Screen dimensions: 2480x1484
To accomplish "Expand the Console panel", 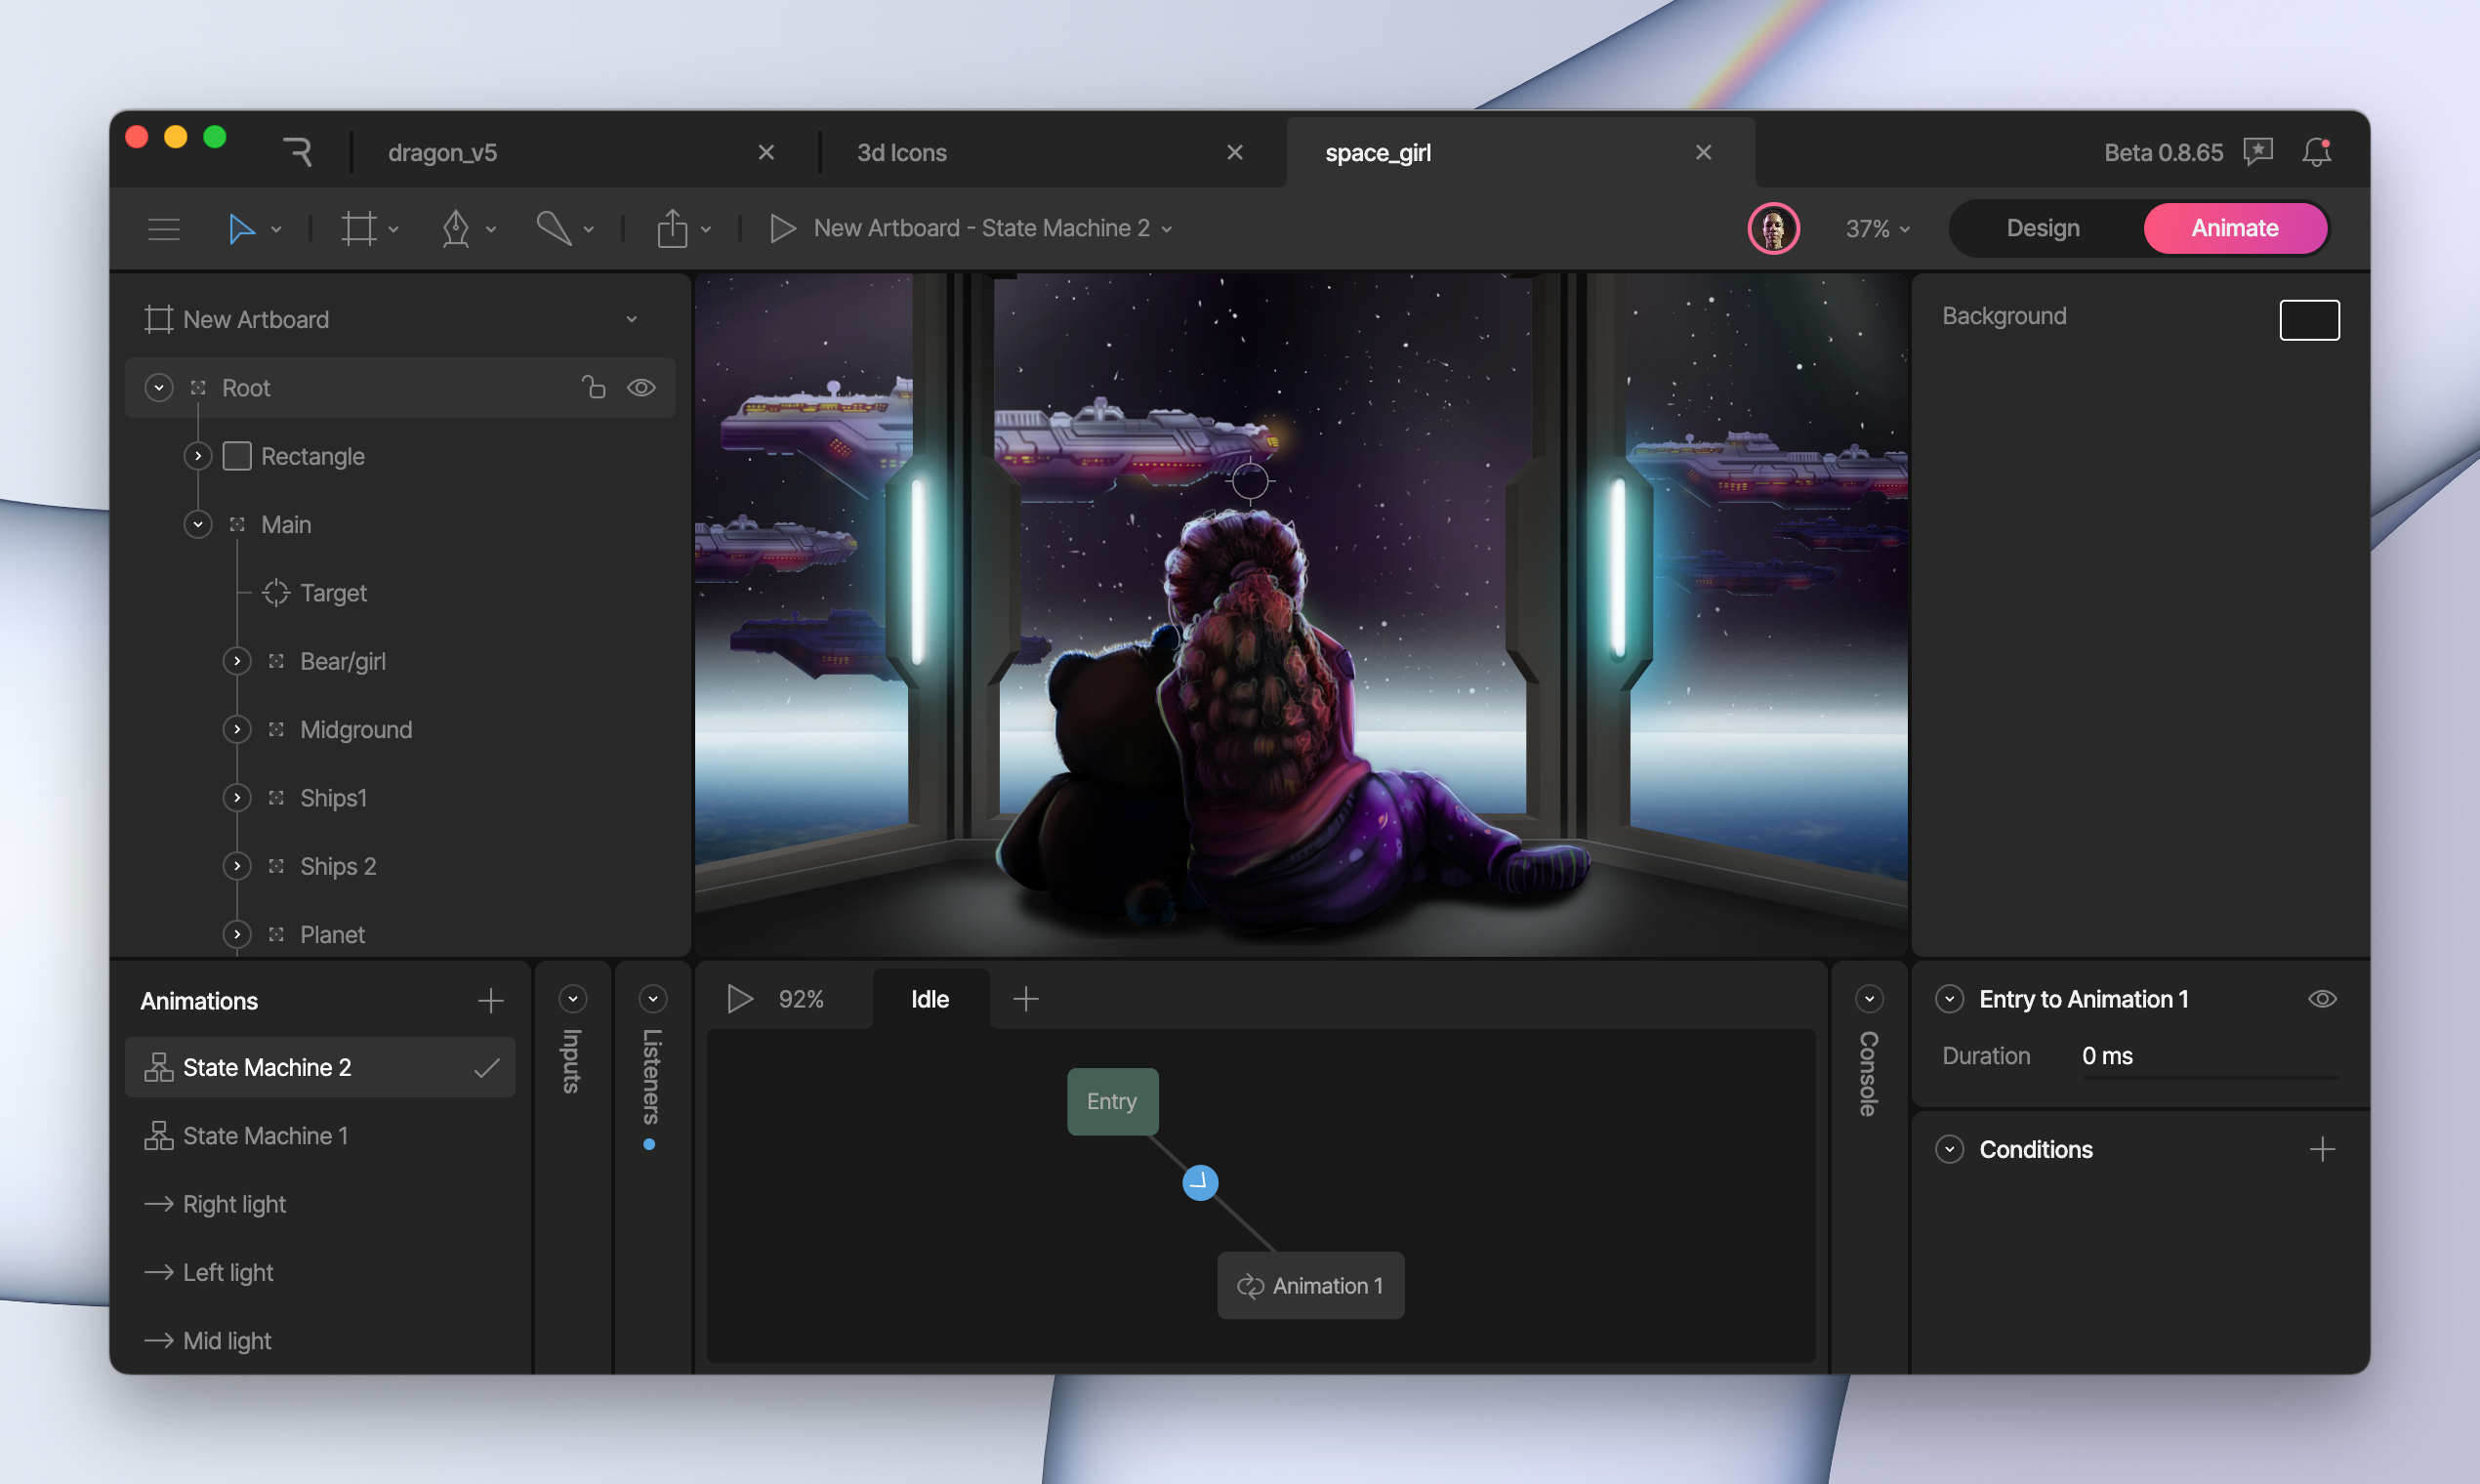I will (x=1869, y=999).
